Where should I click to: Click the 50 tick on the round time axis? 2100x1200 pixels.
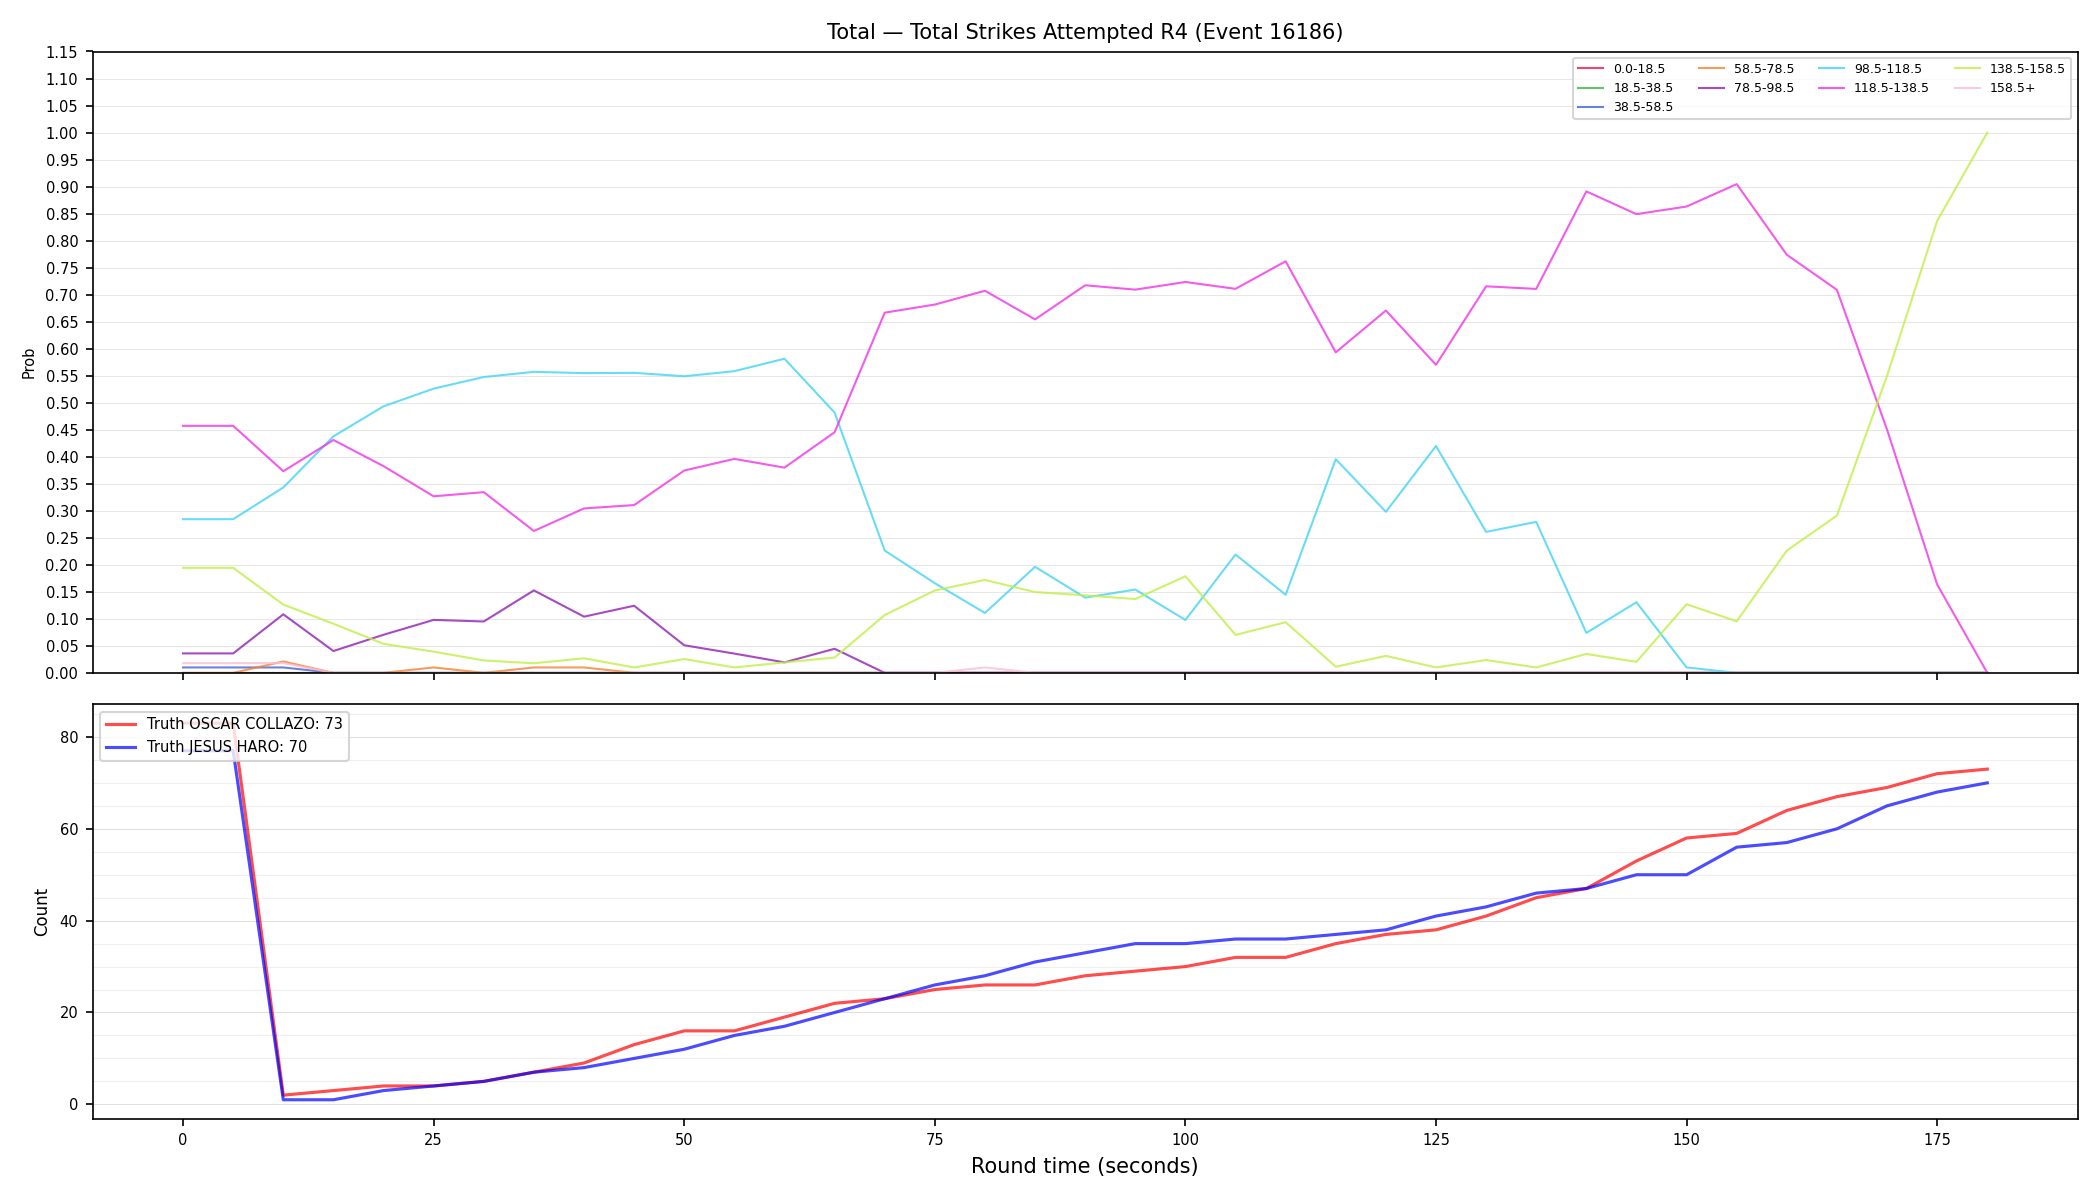coord(684,1139)
